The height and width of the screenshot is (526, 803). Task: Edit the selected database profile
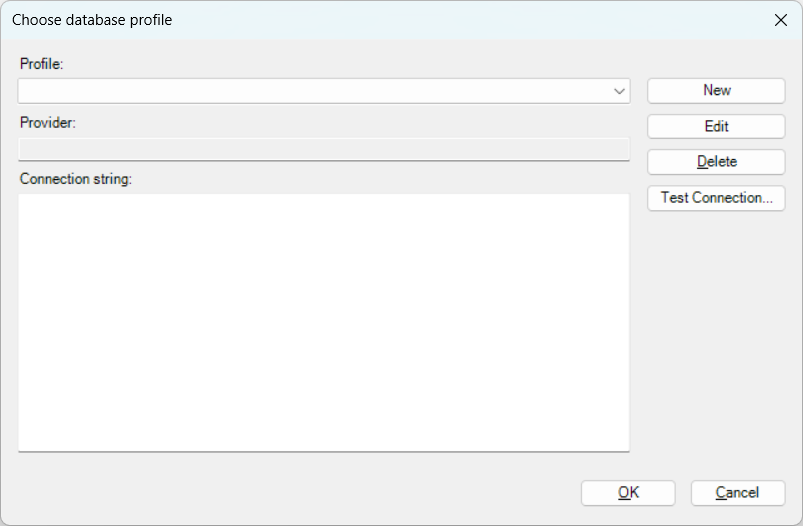coord(716,127)
